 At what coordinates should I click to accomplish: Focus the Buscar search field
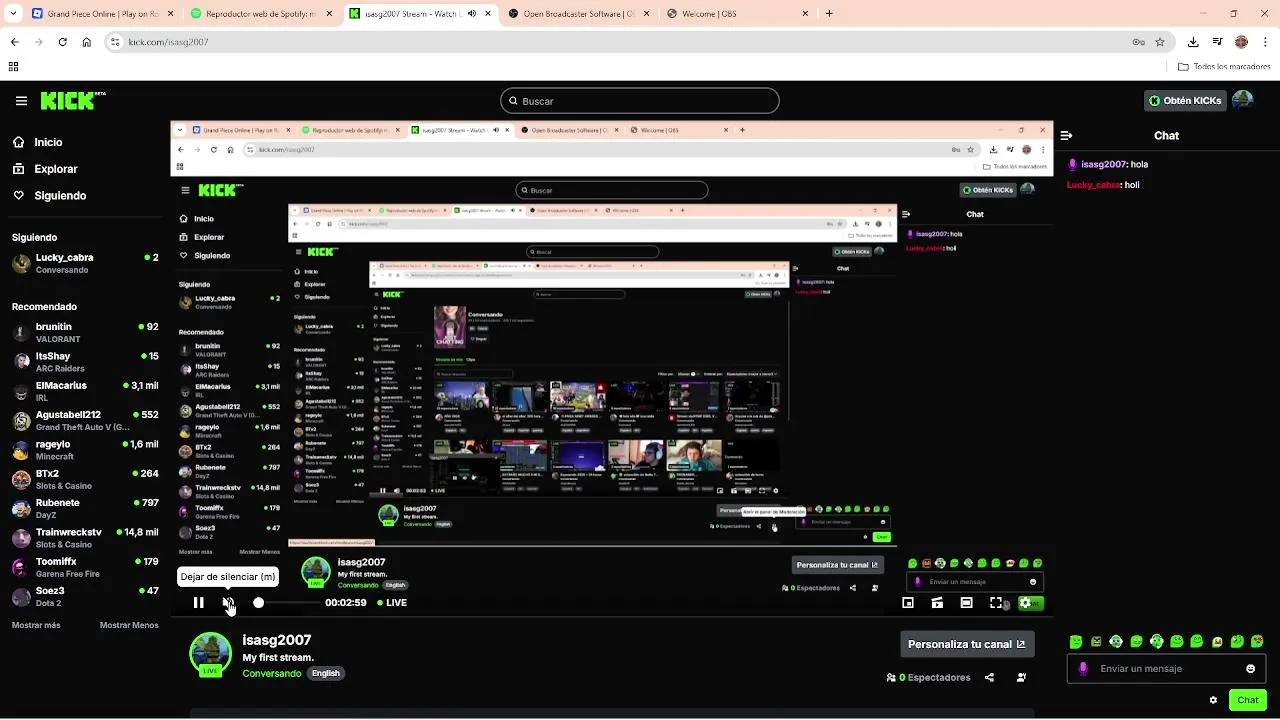coord(640,101)
